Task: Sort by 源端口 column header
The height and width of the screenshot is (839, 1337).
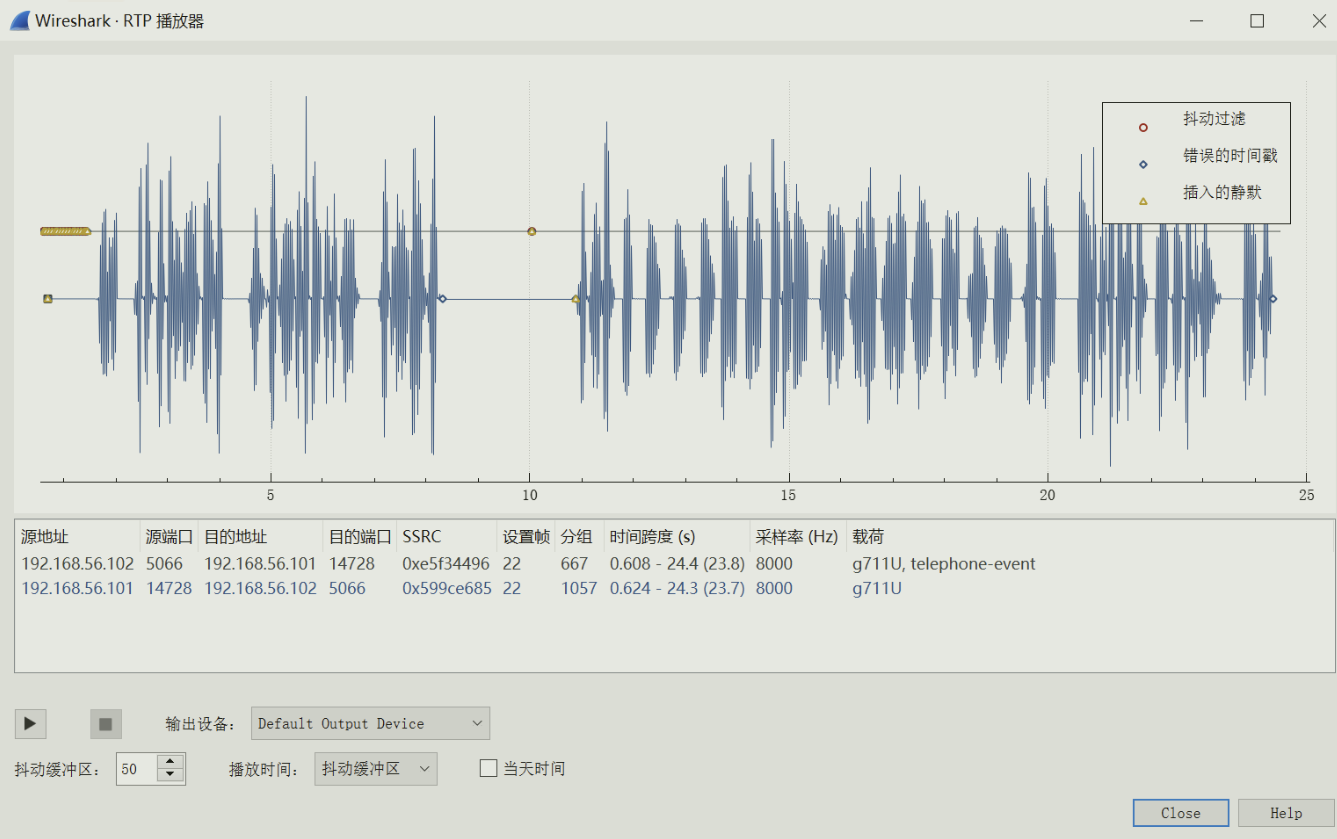Action: tap(169, 537)
